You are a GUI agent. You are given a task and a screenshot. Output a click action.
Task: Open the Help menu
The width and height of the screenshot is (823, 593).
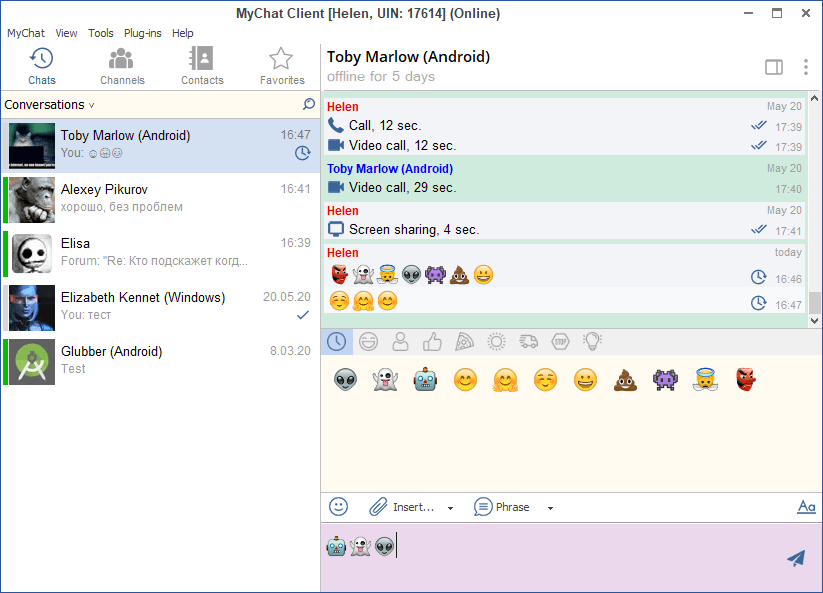(182, 33)
